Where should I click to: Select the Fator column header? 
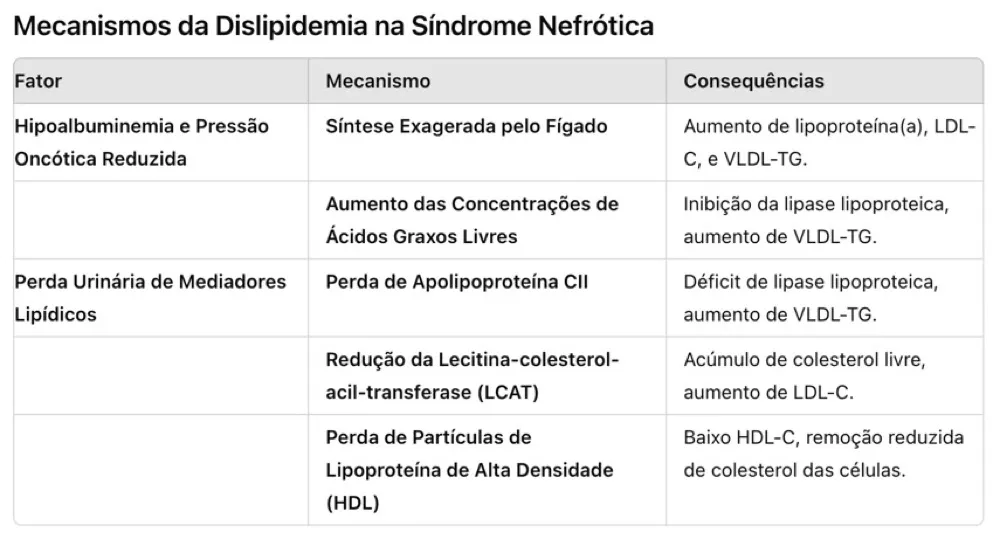point(38,81)
